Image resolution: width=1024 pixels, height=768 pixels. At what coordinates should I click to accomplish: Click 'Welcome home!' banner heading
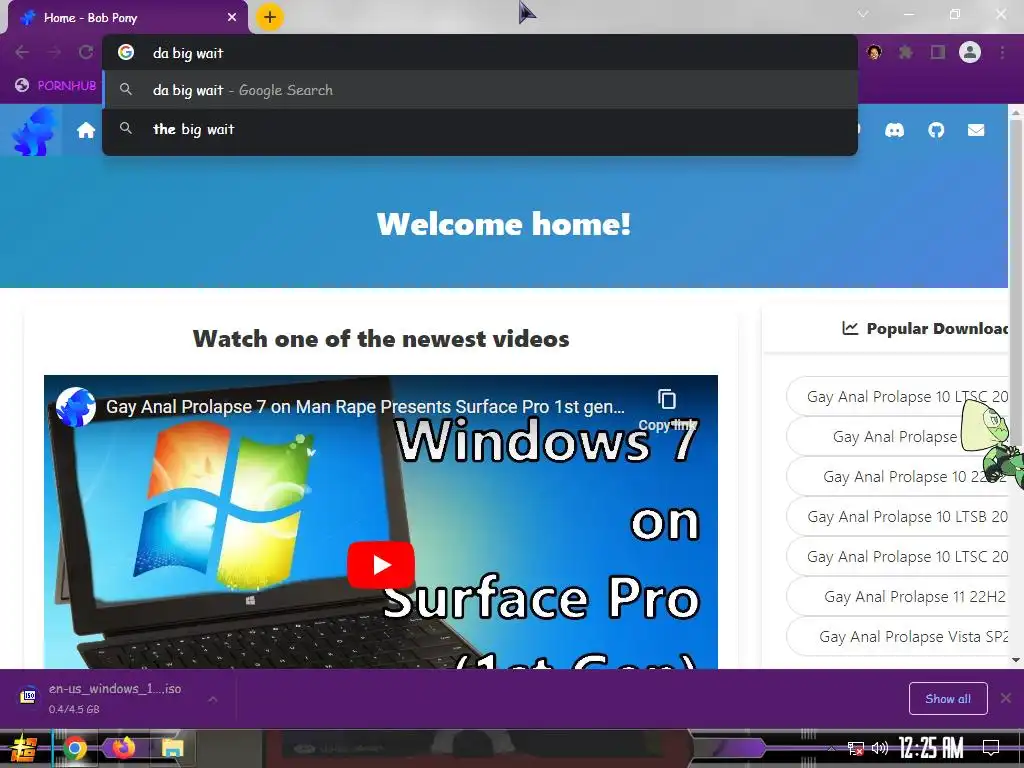[504, 224]
